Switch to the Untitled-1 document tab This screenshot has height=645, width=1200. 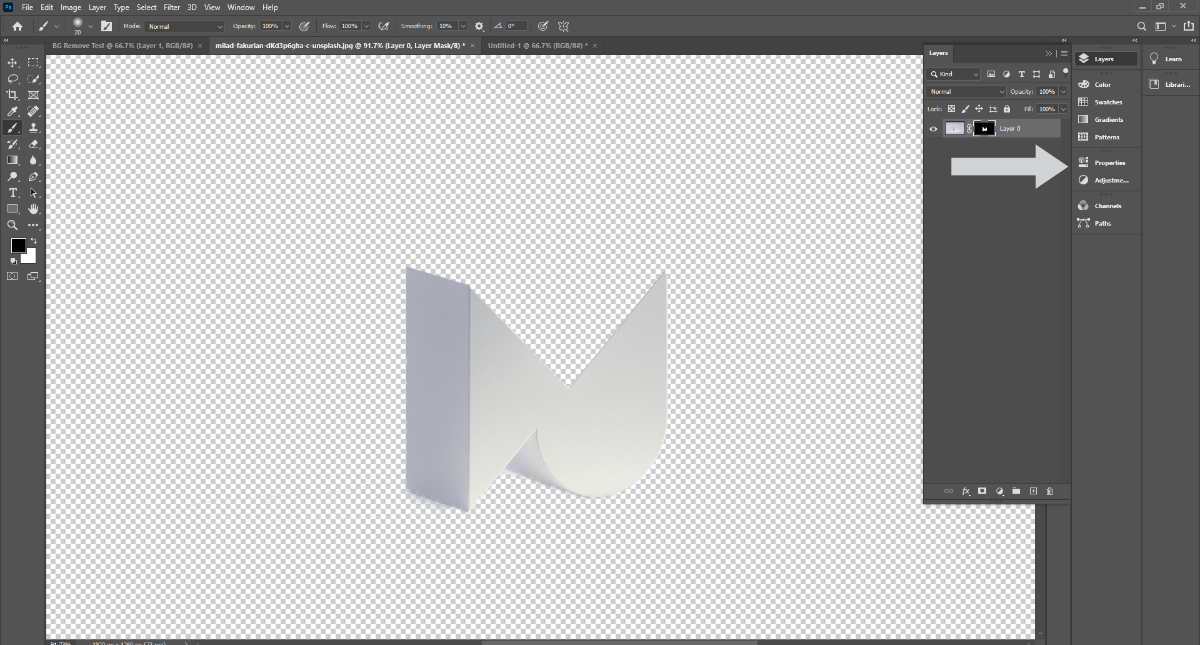coord(538,46)
